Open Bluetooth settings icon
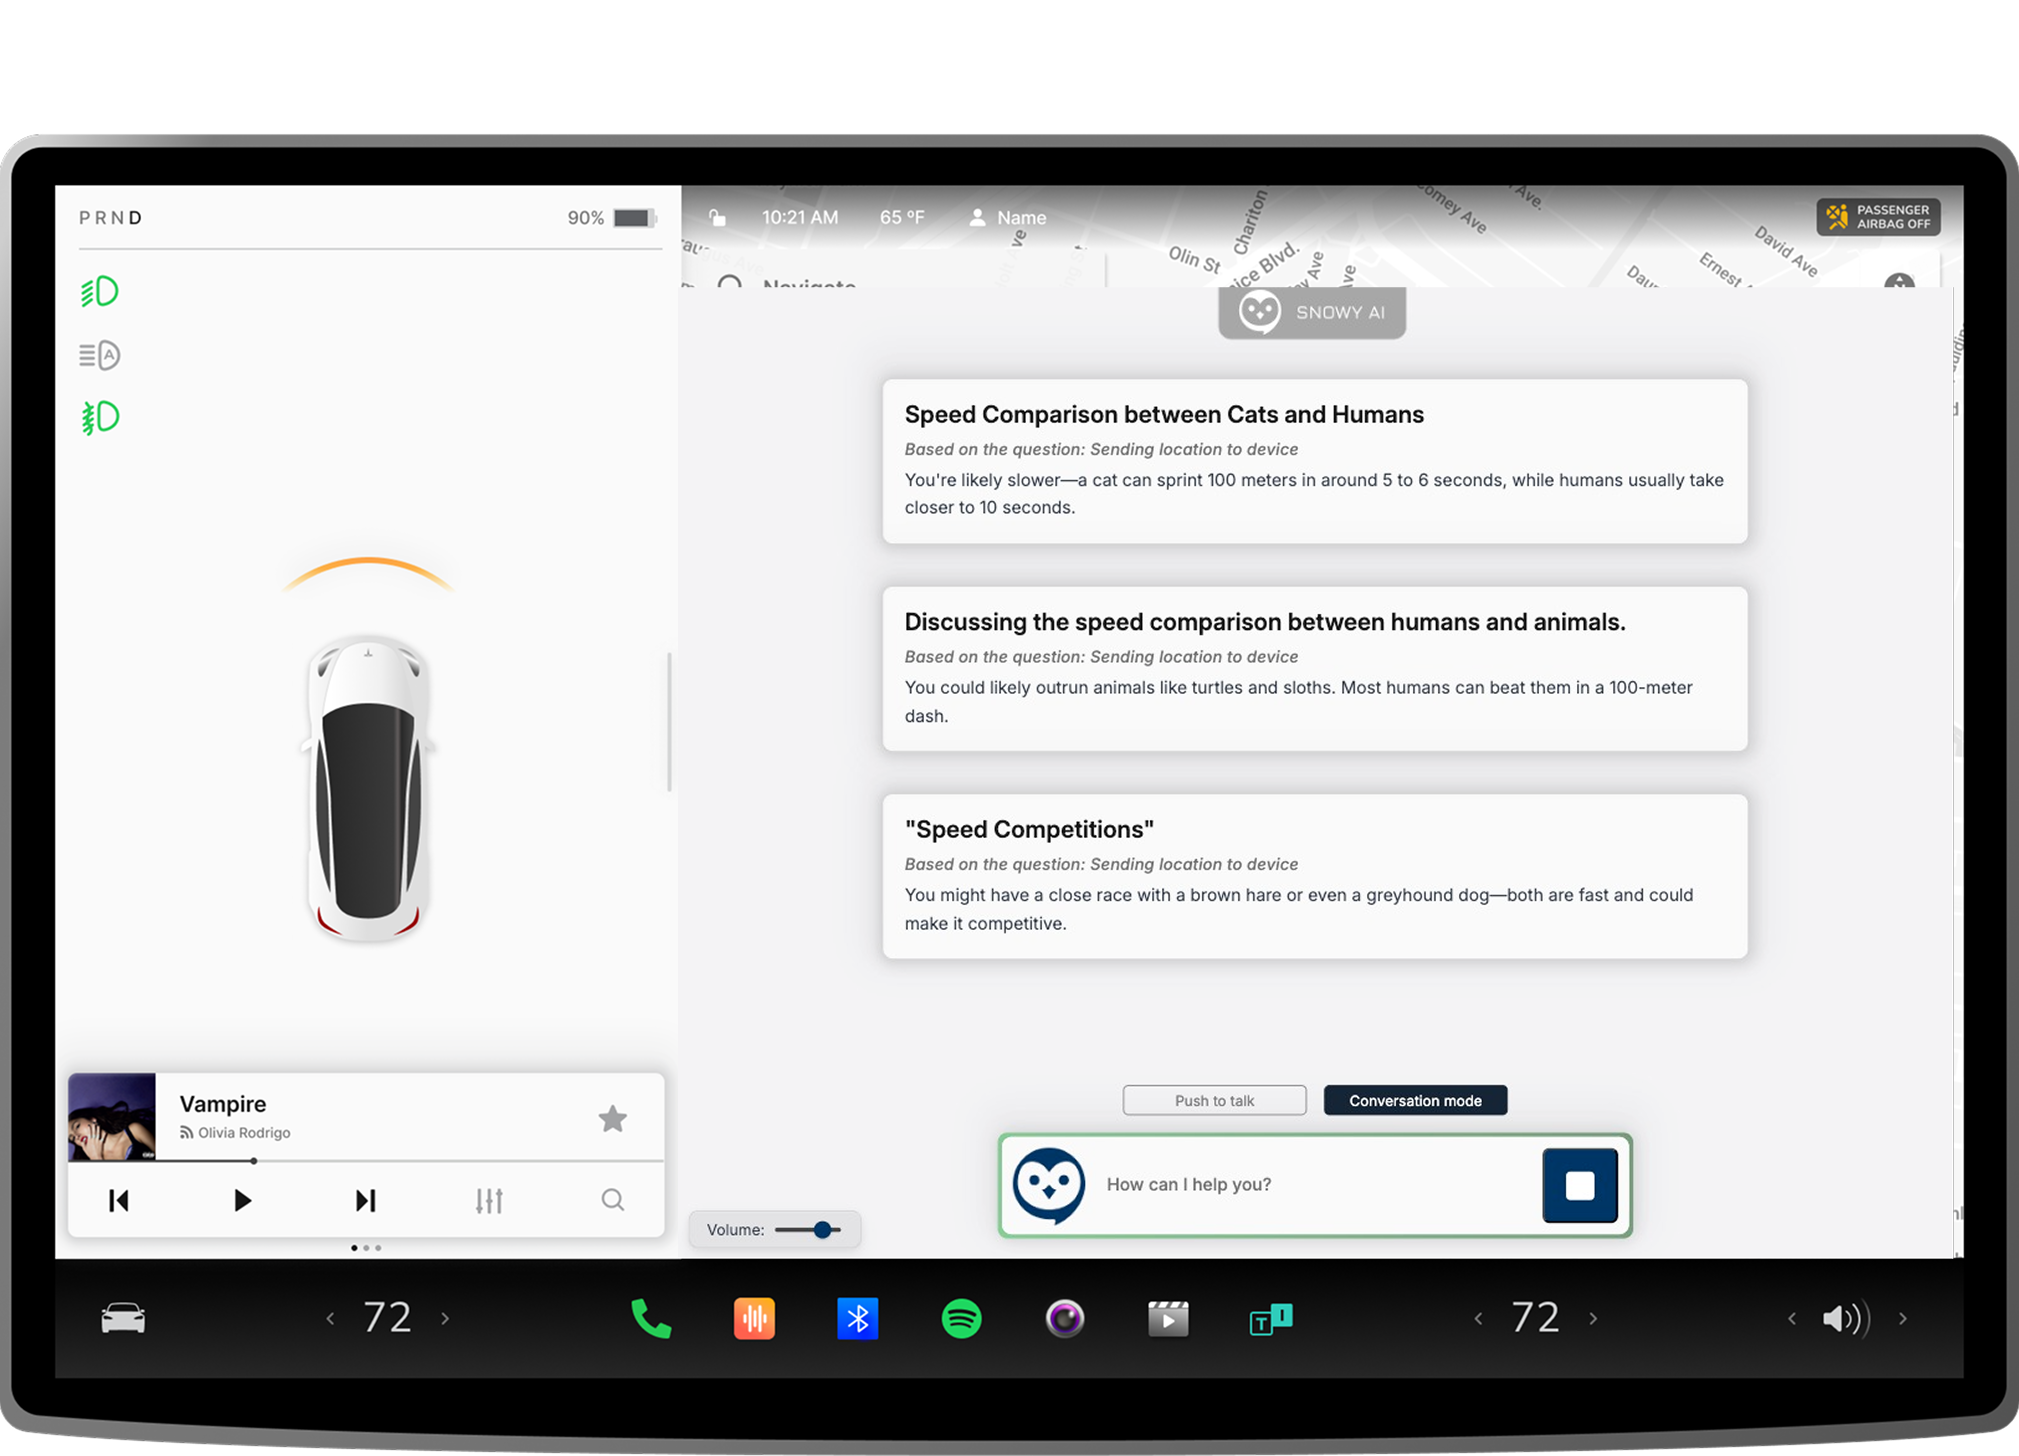 [x=857, y=1318]
